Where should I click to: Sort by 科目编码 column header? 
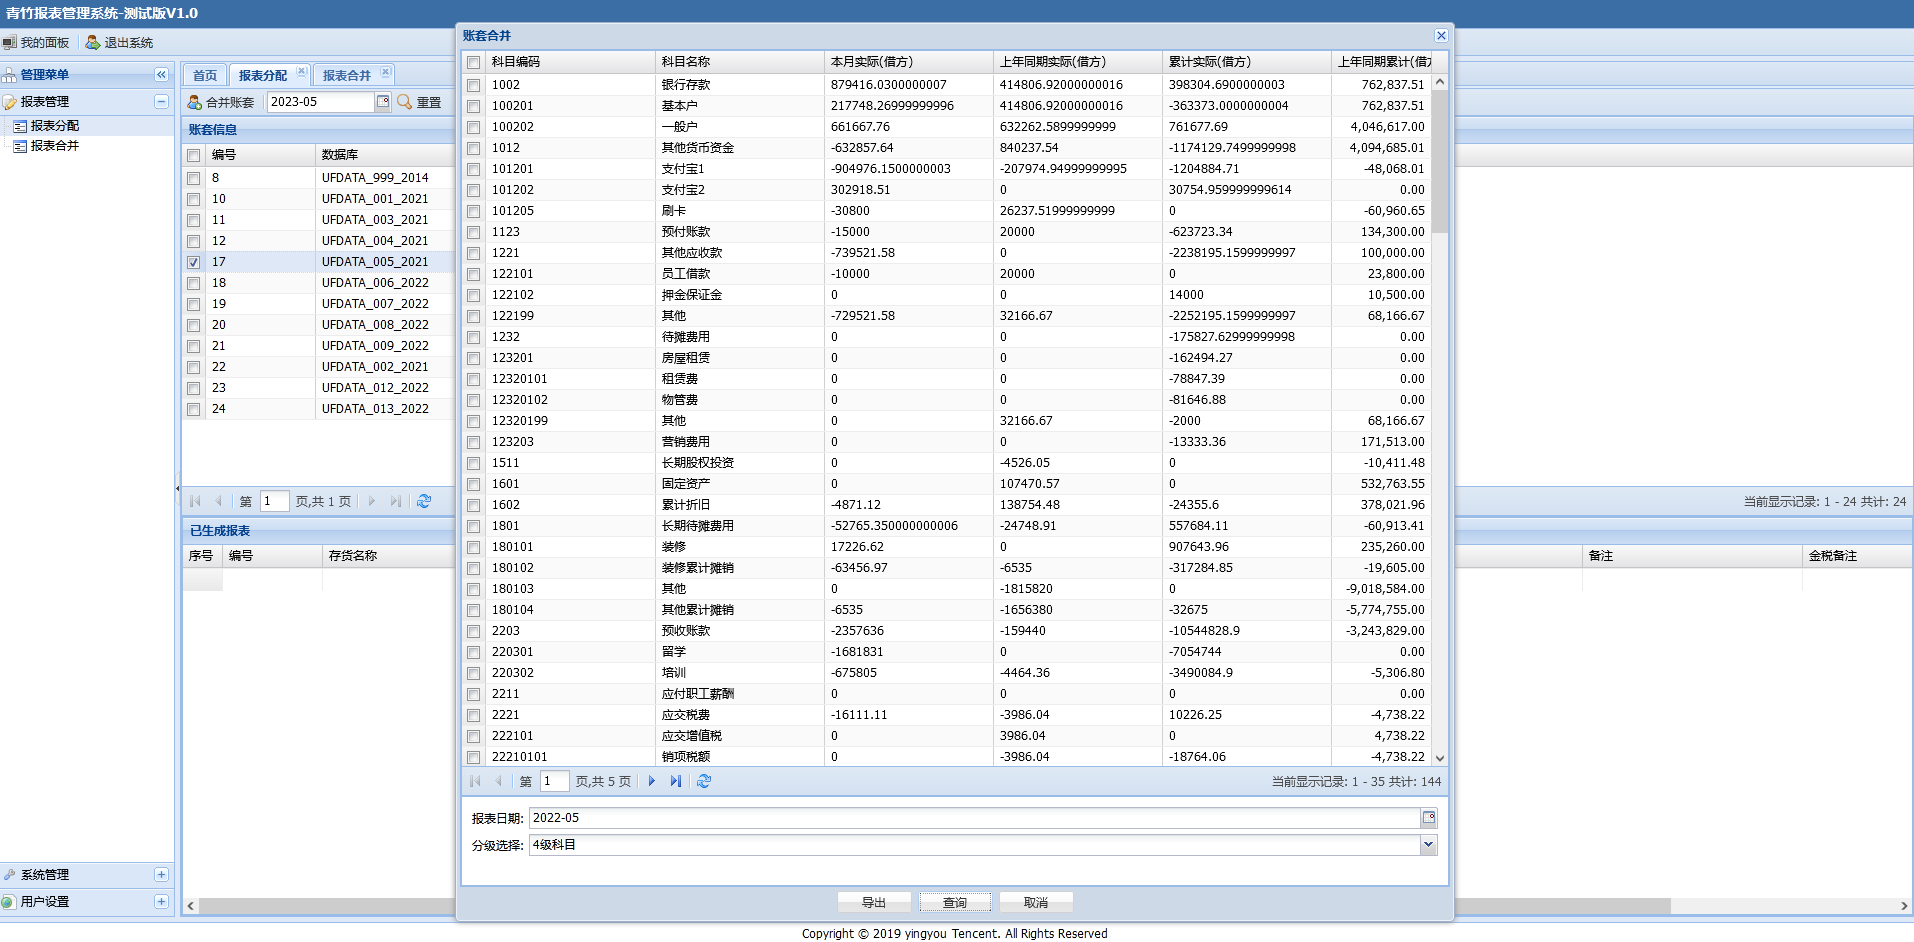pos(570,62)
